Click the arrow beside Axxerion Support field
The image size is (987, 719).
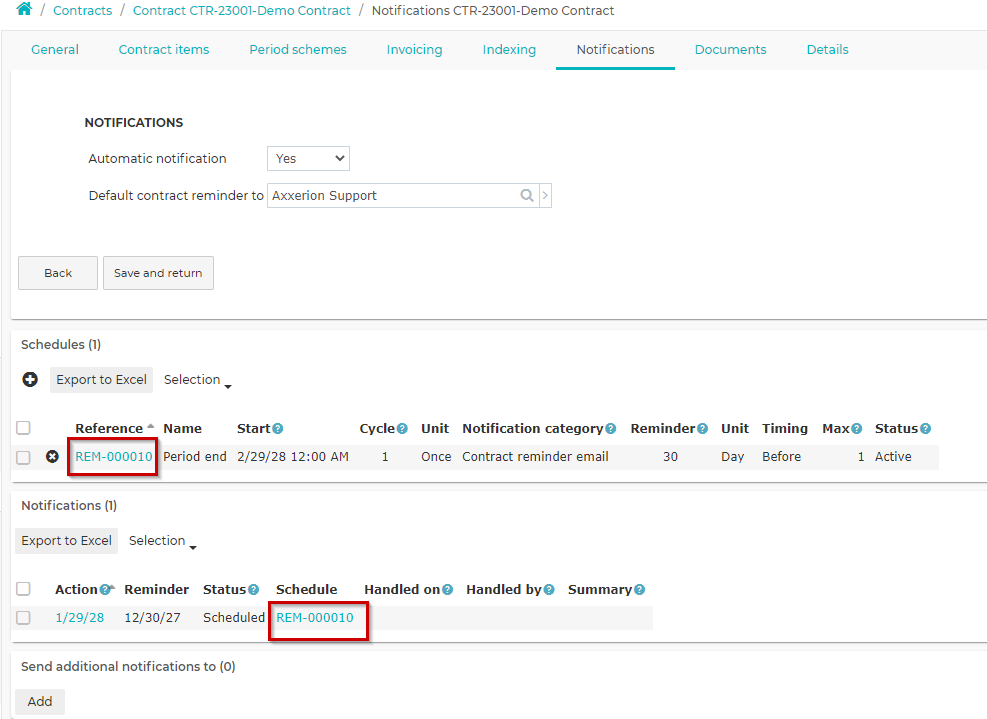[545, 196]
